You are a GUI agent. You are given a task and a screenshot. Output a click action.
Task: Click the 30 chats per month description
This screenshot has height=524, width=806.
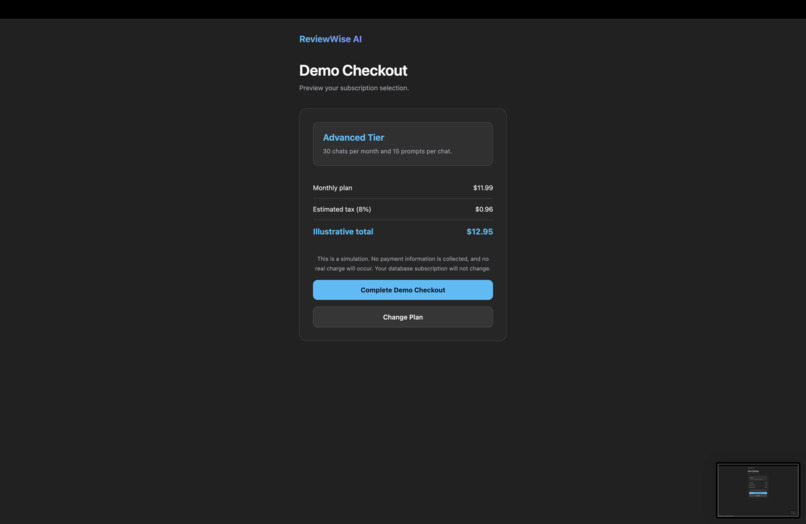(x=387, y=151)
